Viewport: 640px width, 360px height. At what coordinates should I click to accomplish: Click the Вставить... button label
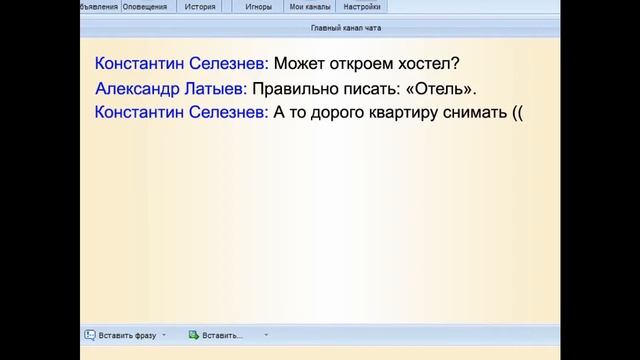click(222, 336)
